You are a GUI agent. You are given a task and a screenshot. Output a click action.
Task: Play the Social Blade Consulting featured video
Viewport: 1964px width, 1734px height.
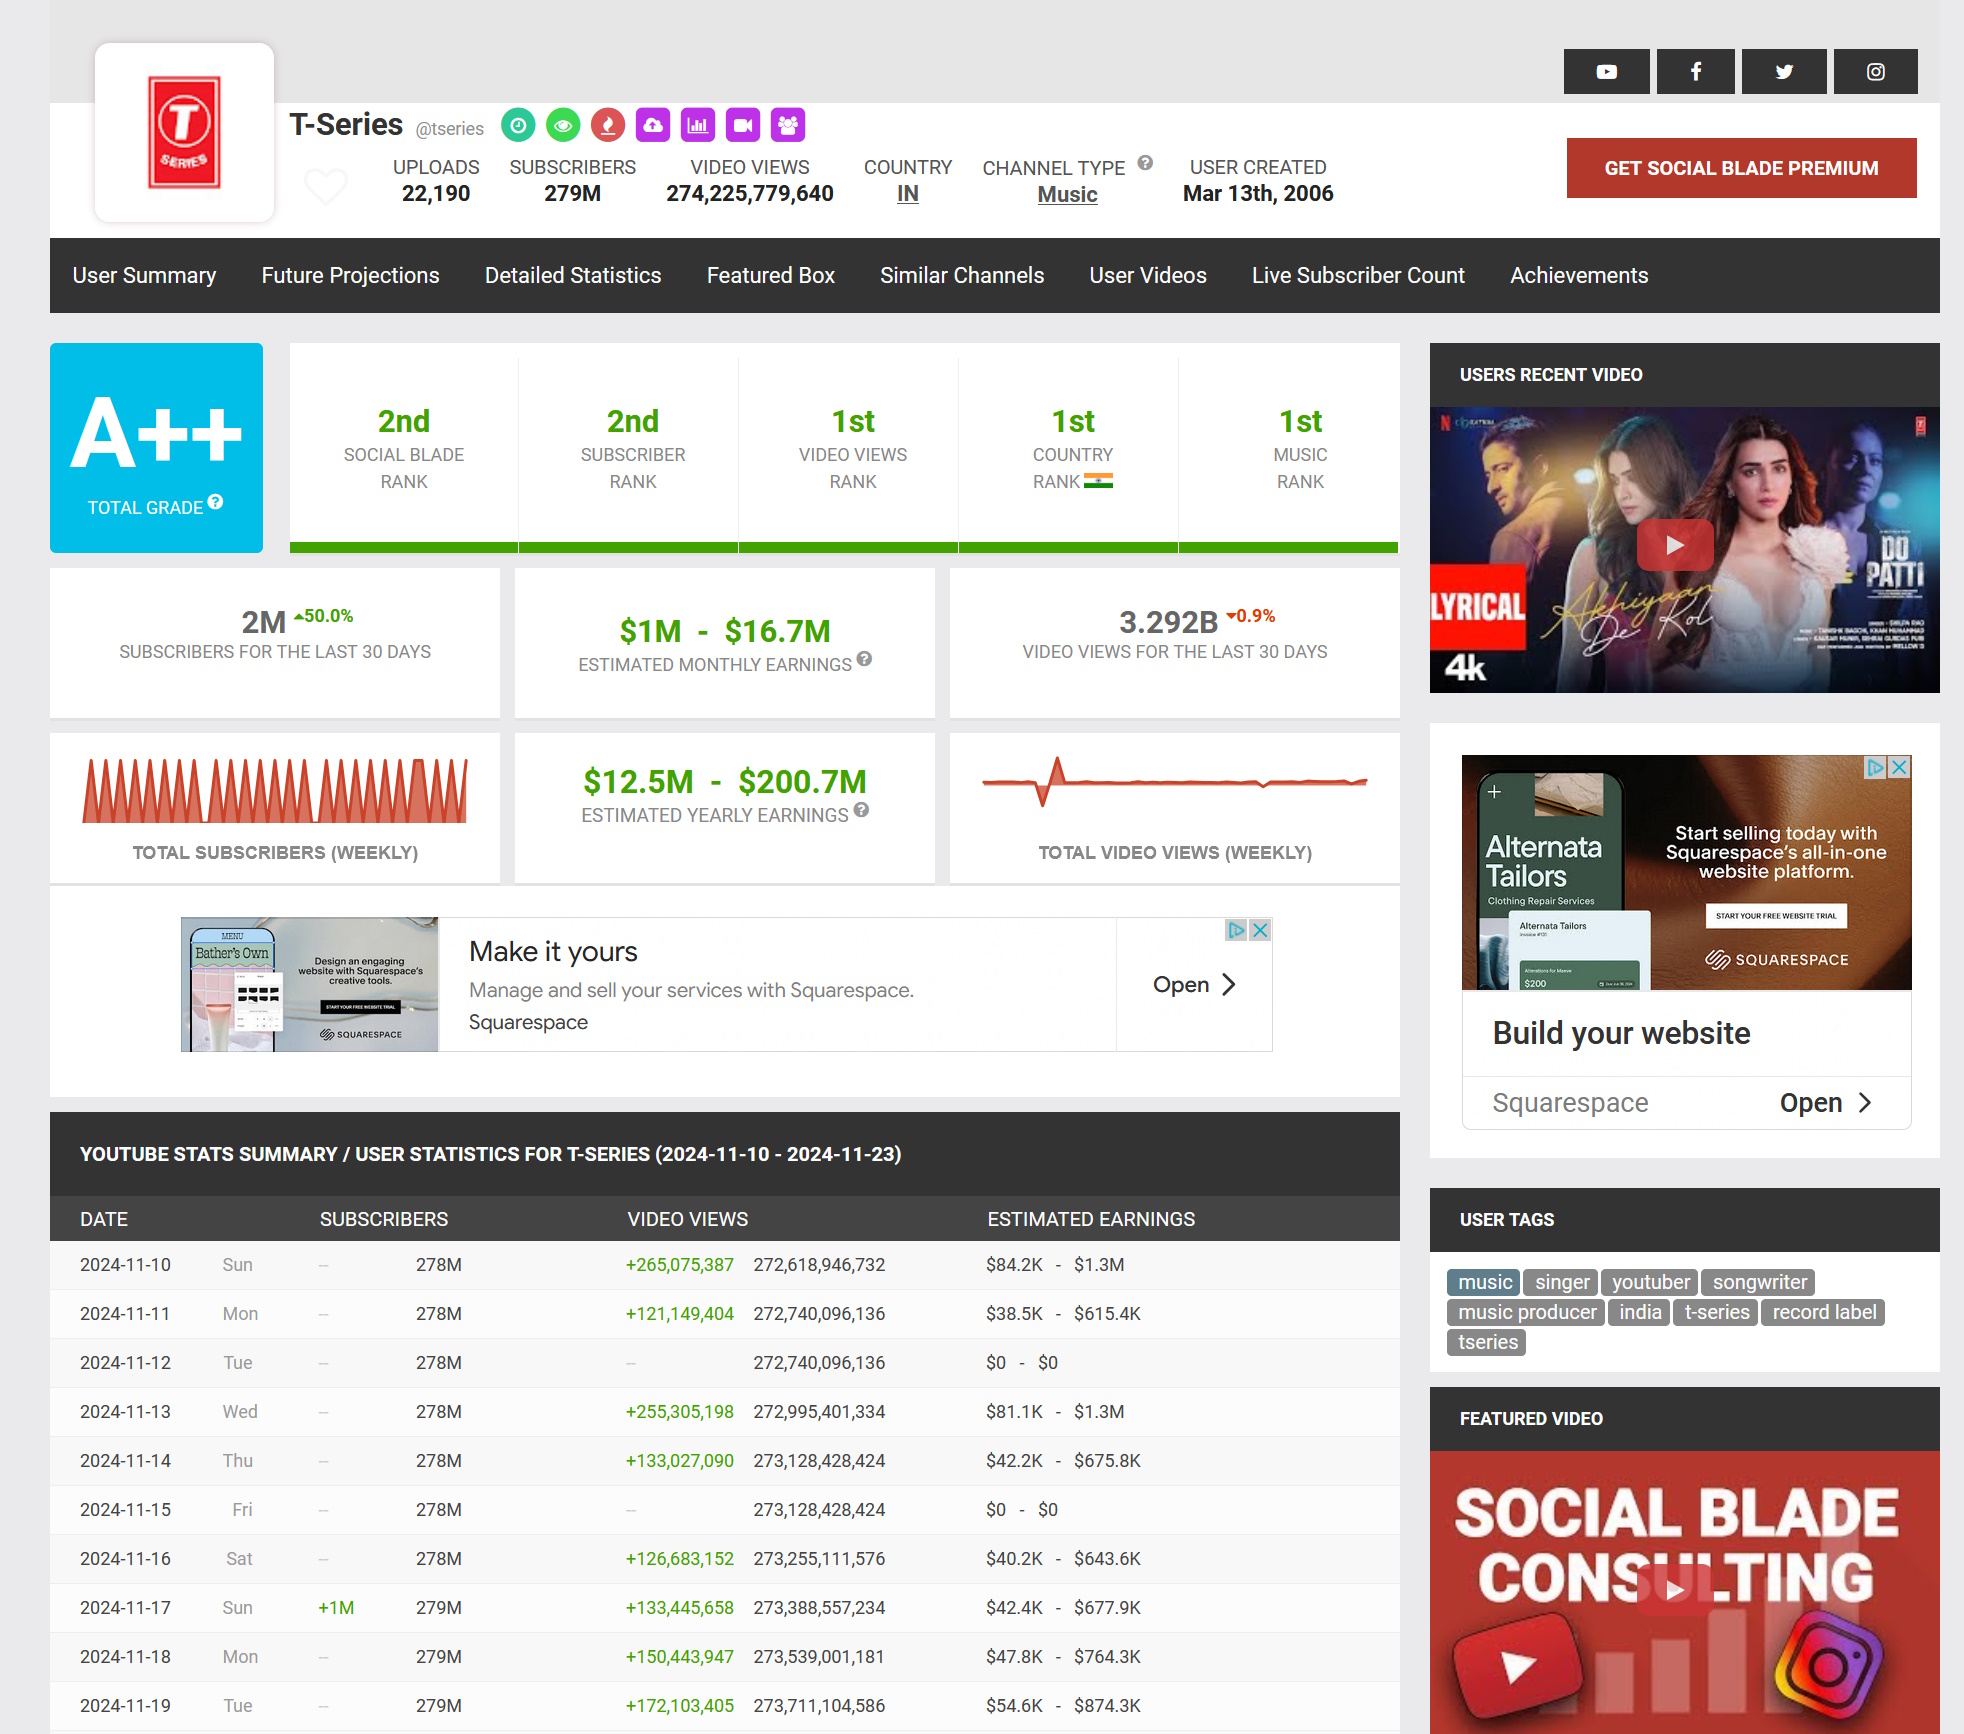click(x=1675, y=1590)
